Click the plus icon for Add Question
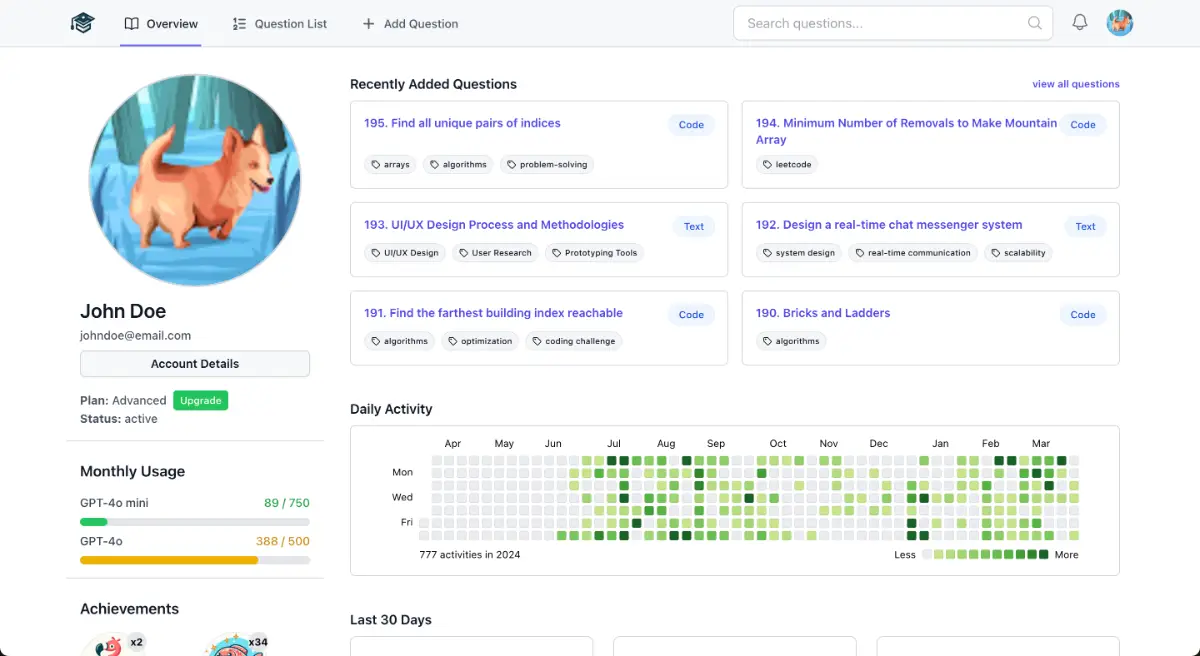The height and width of the screenshot is (656, 1200). click(x=369, y=24)
